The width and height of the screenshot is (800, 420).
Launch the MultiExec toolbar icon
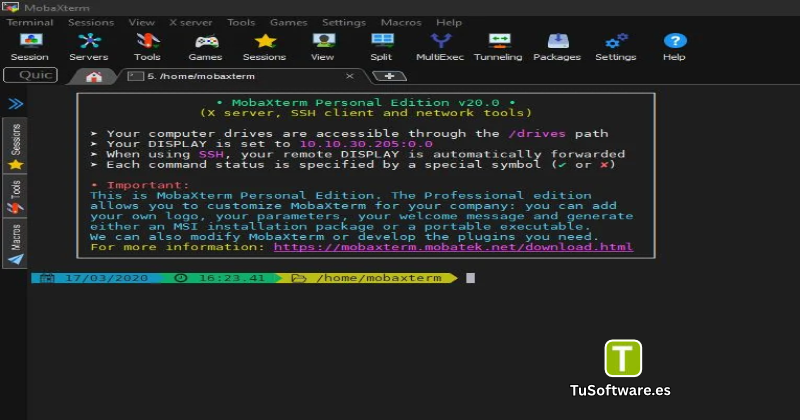click(440, 46)
